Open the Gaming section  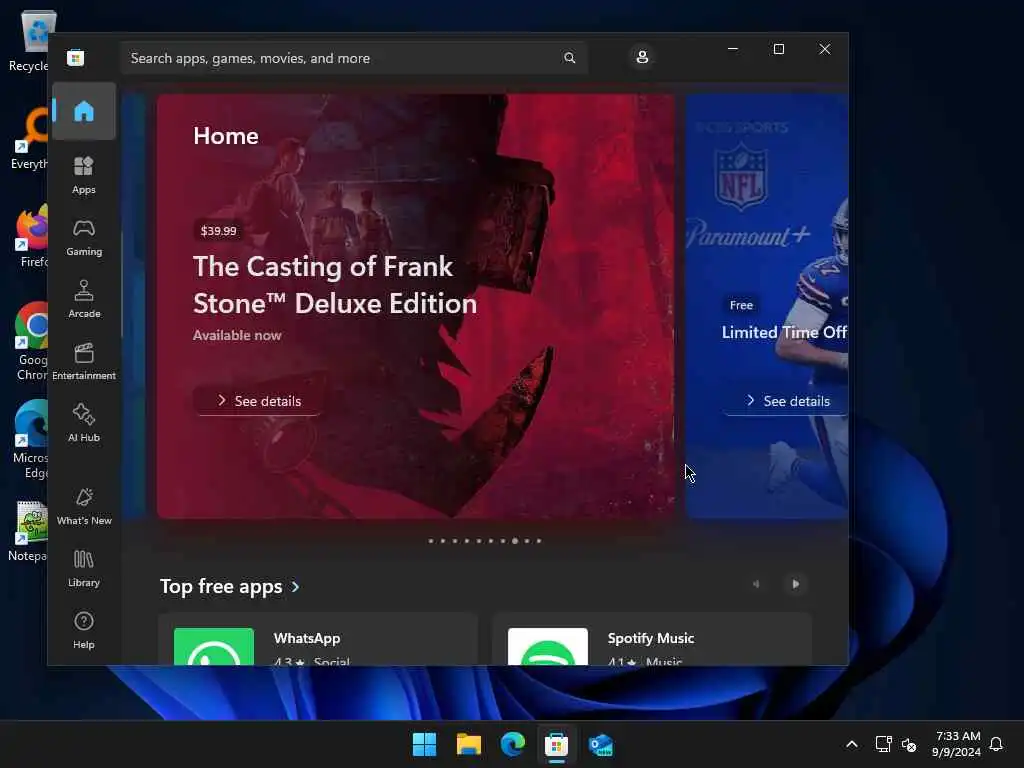click(x=84, y=237)
